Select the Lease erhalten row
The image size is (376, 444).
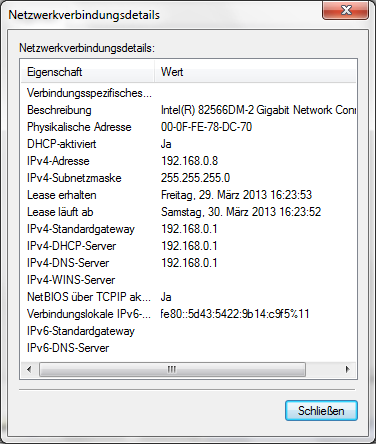[x=189, y=195]
